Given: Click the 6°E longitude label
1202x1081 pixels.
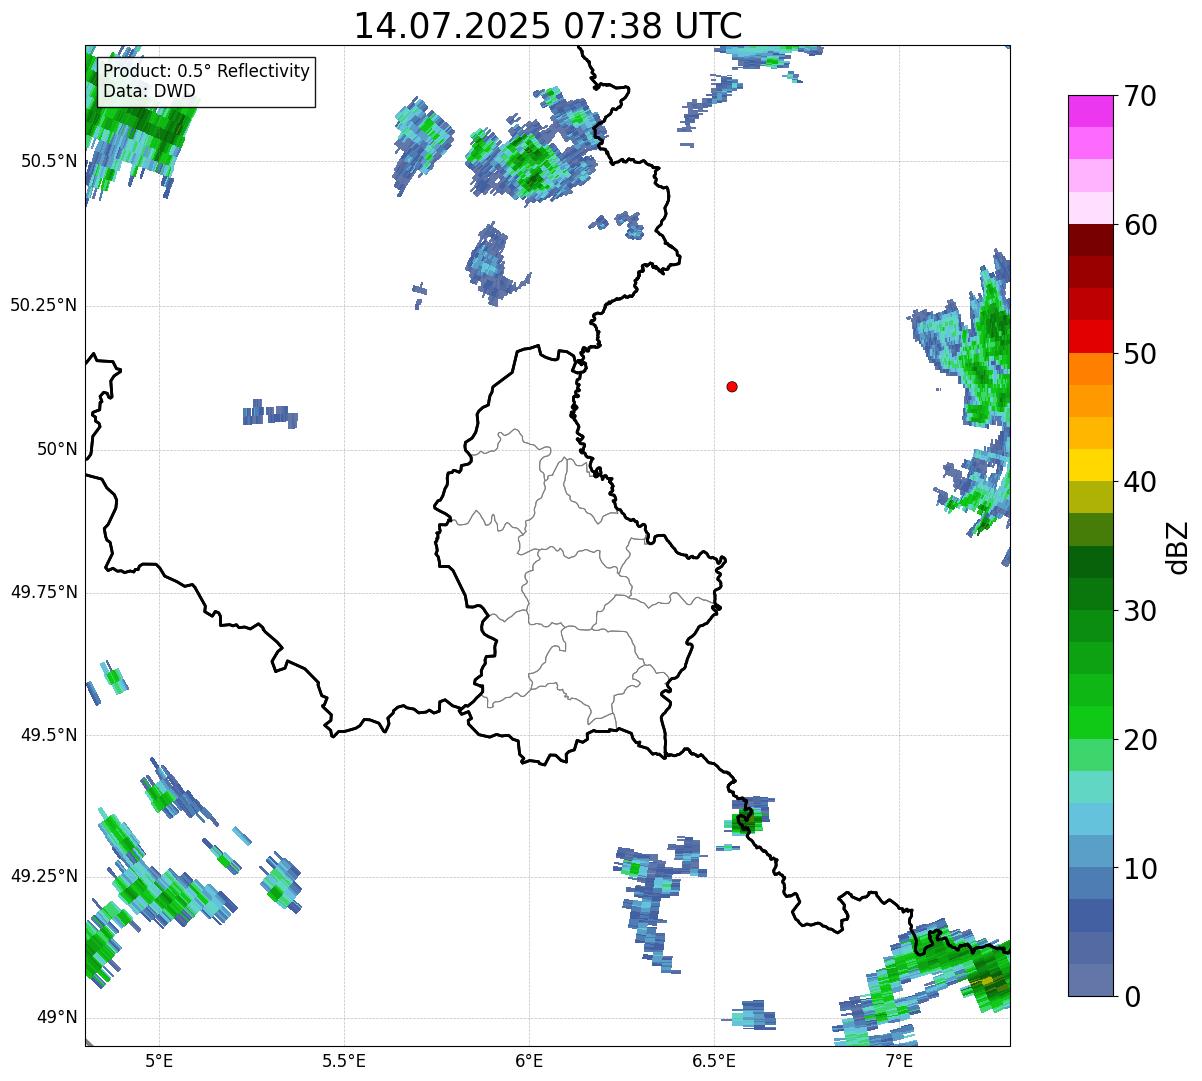Looking at the screenshot, I should click(x=529, y=1060).
